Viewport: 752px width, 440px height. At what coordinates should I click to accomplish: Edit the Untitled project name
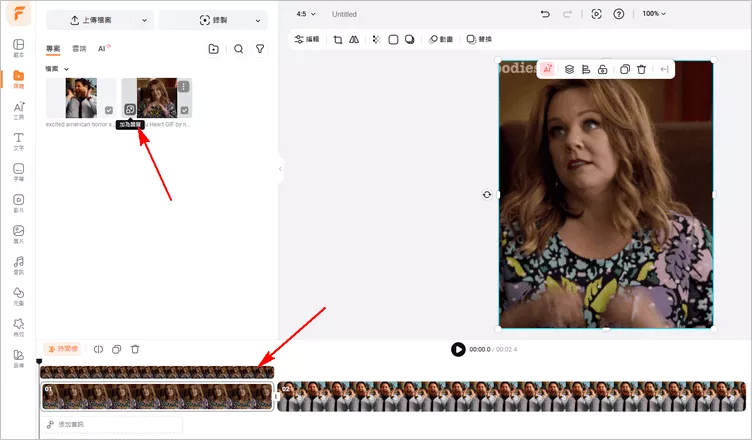coord(344,14)
